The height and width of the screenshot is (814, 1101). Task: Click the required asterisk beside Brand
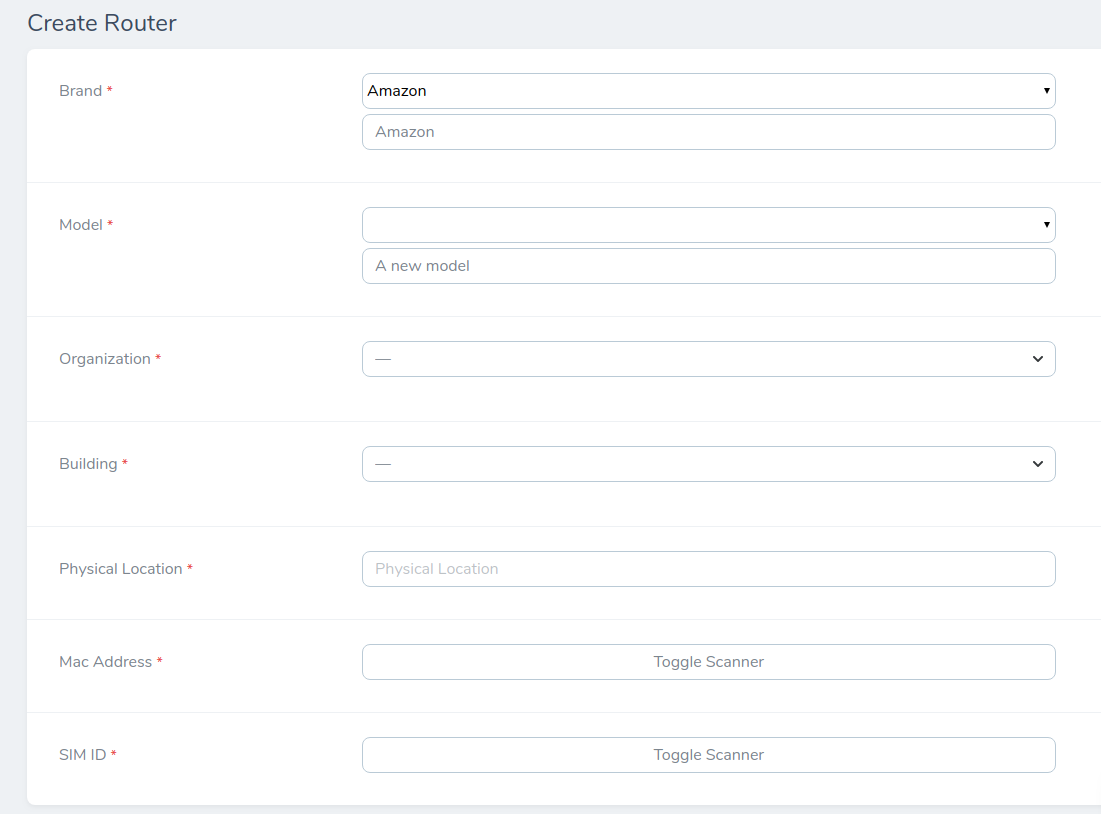click(x=109, y=90)
